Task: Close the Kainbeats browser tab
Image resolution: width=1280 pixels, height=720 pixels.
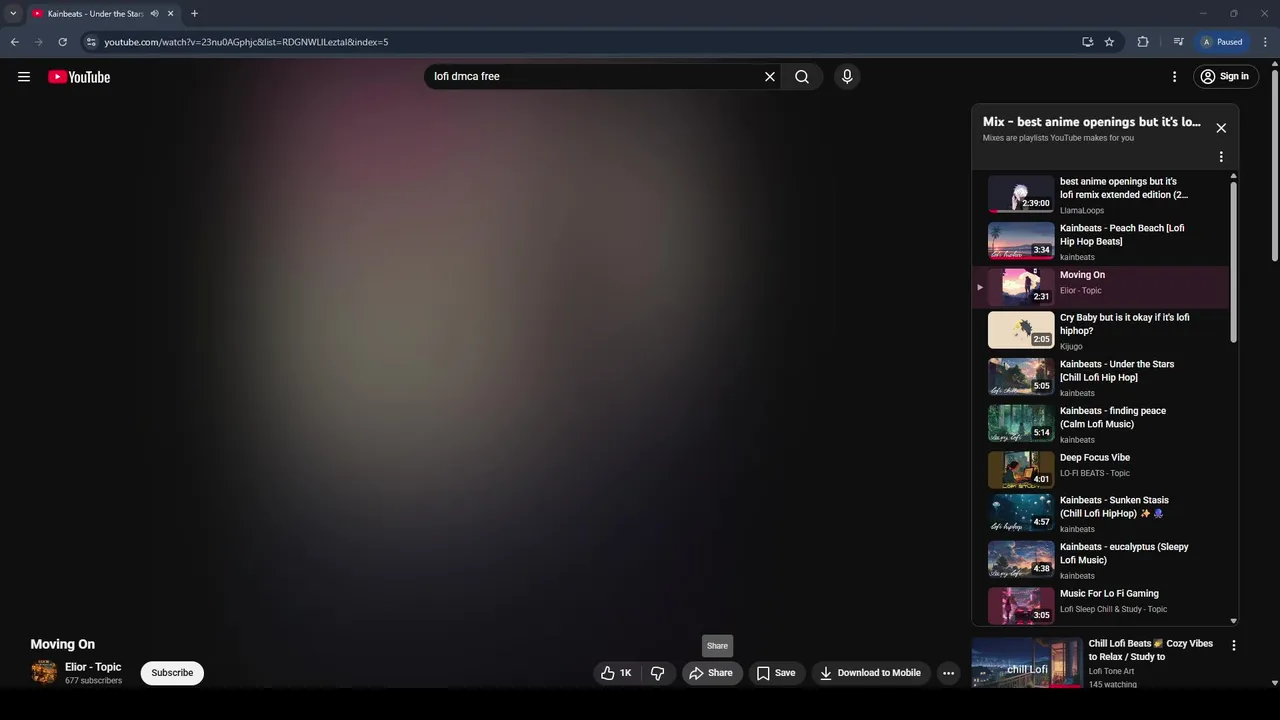Action: (171, 14)
